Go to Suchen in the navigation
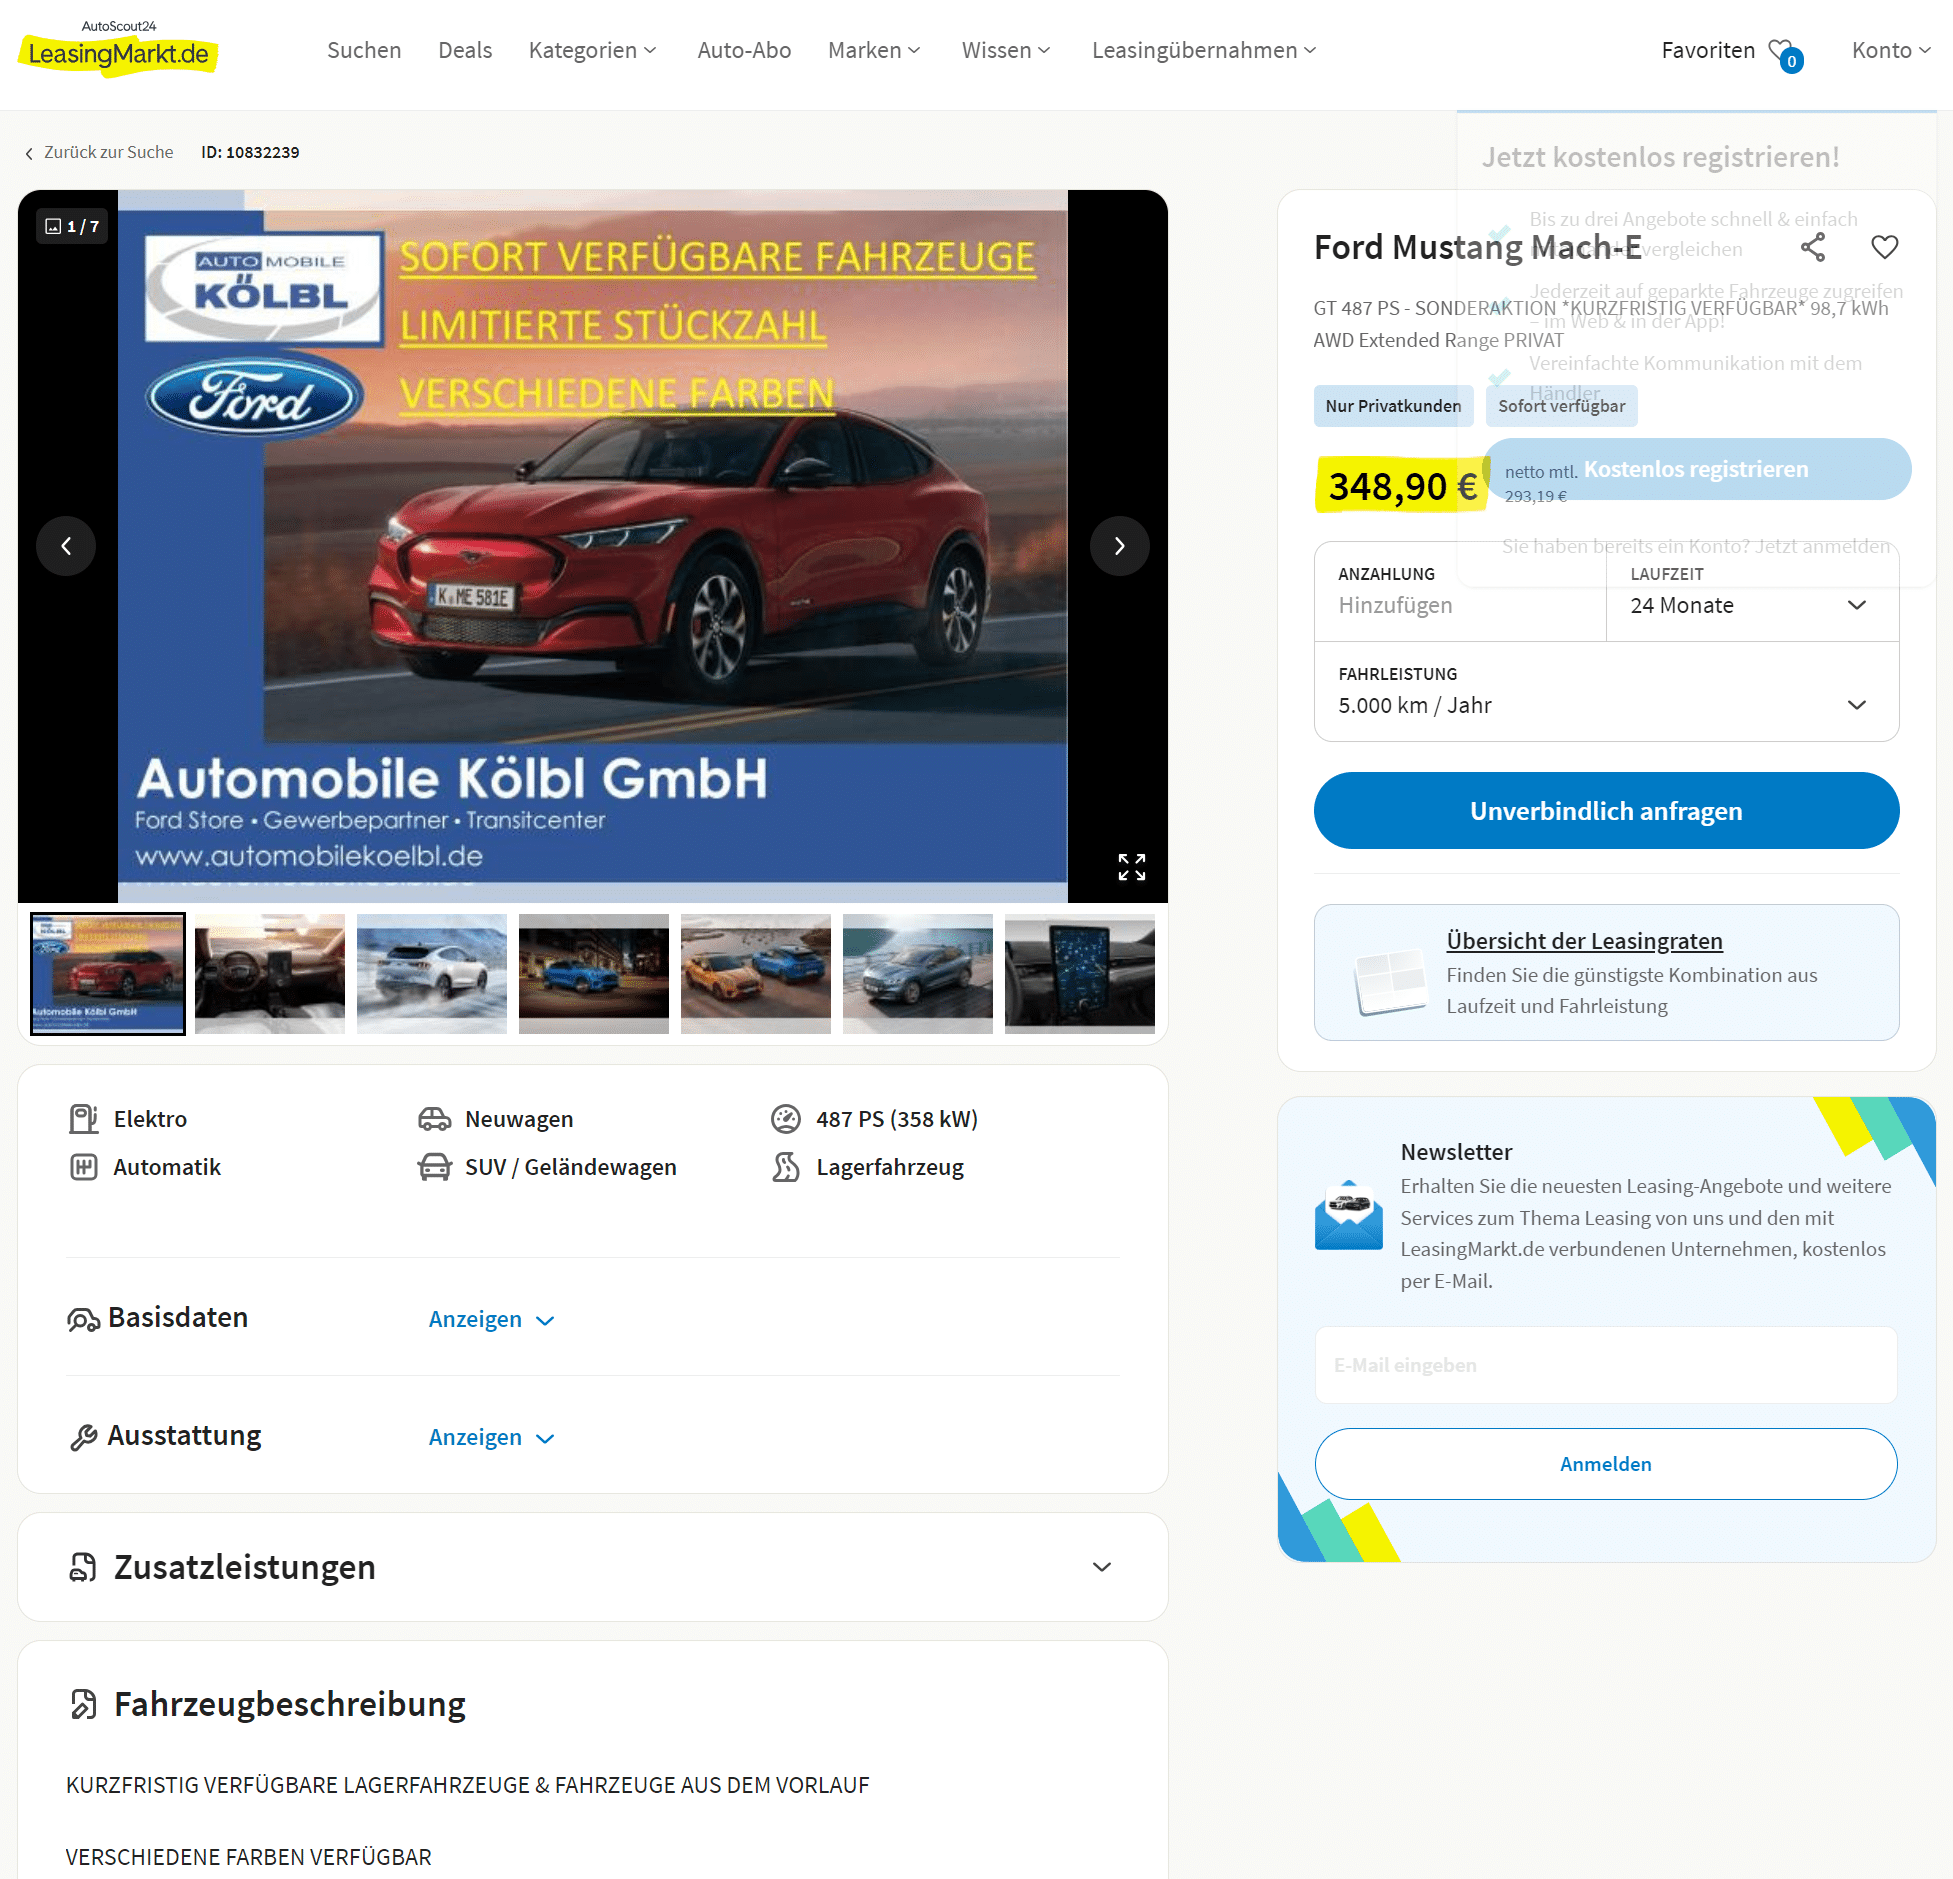1953x1879 pixels. 364,50
